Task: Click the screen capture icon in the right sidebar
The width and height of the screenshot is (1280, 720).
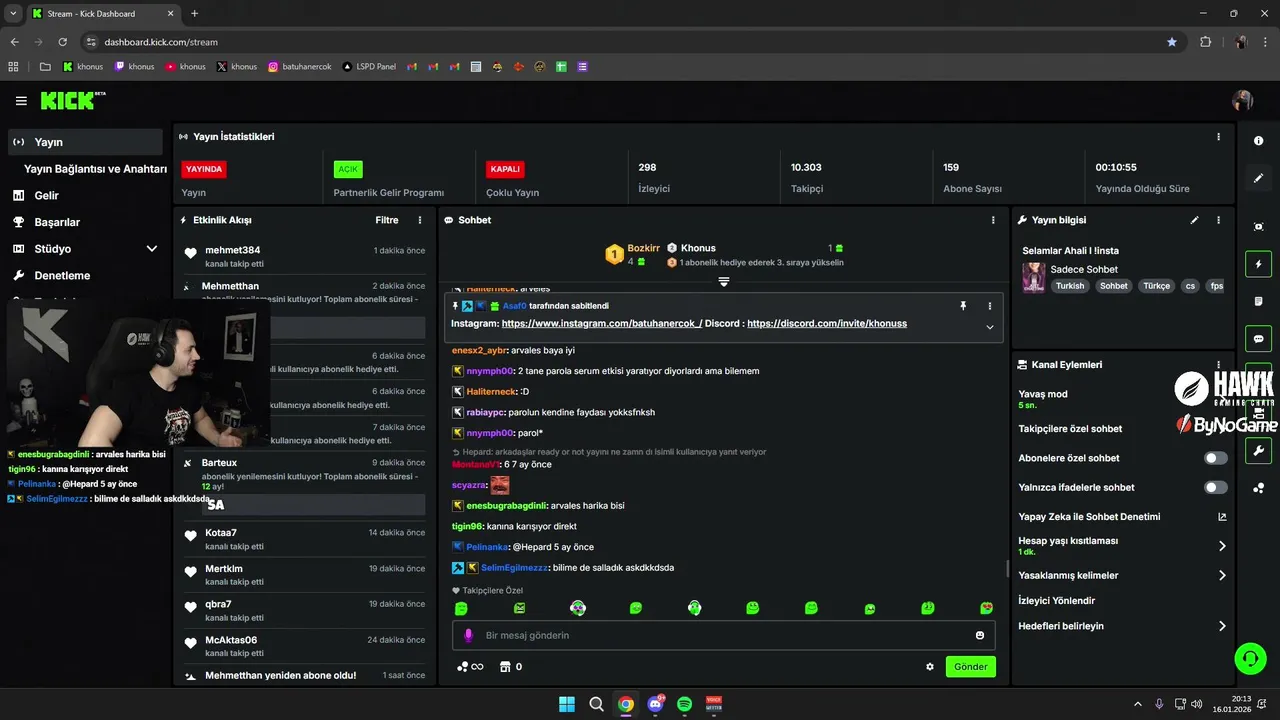Action: 1258,227
